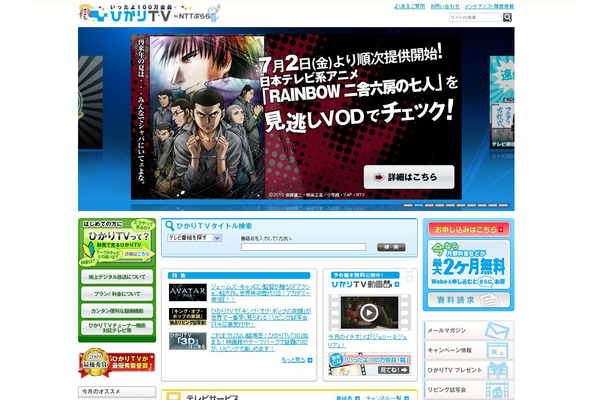Open プラン/料金について

pos(117,294)
